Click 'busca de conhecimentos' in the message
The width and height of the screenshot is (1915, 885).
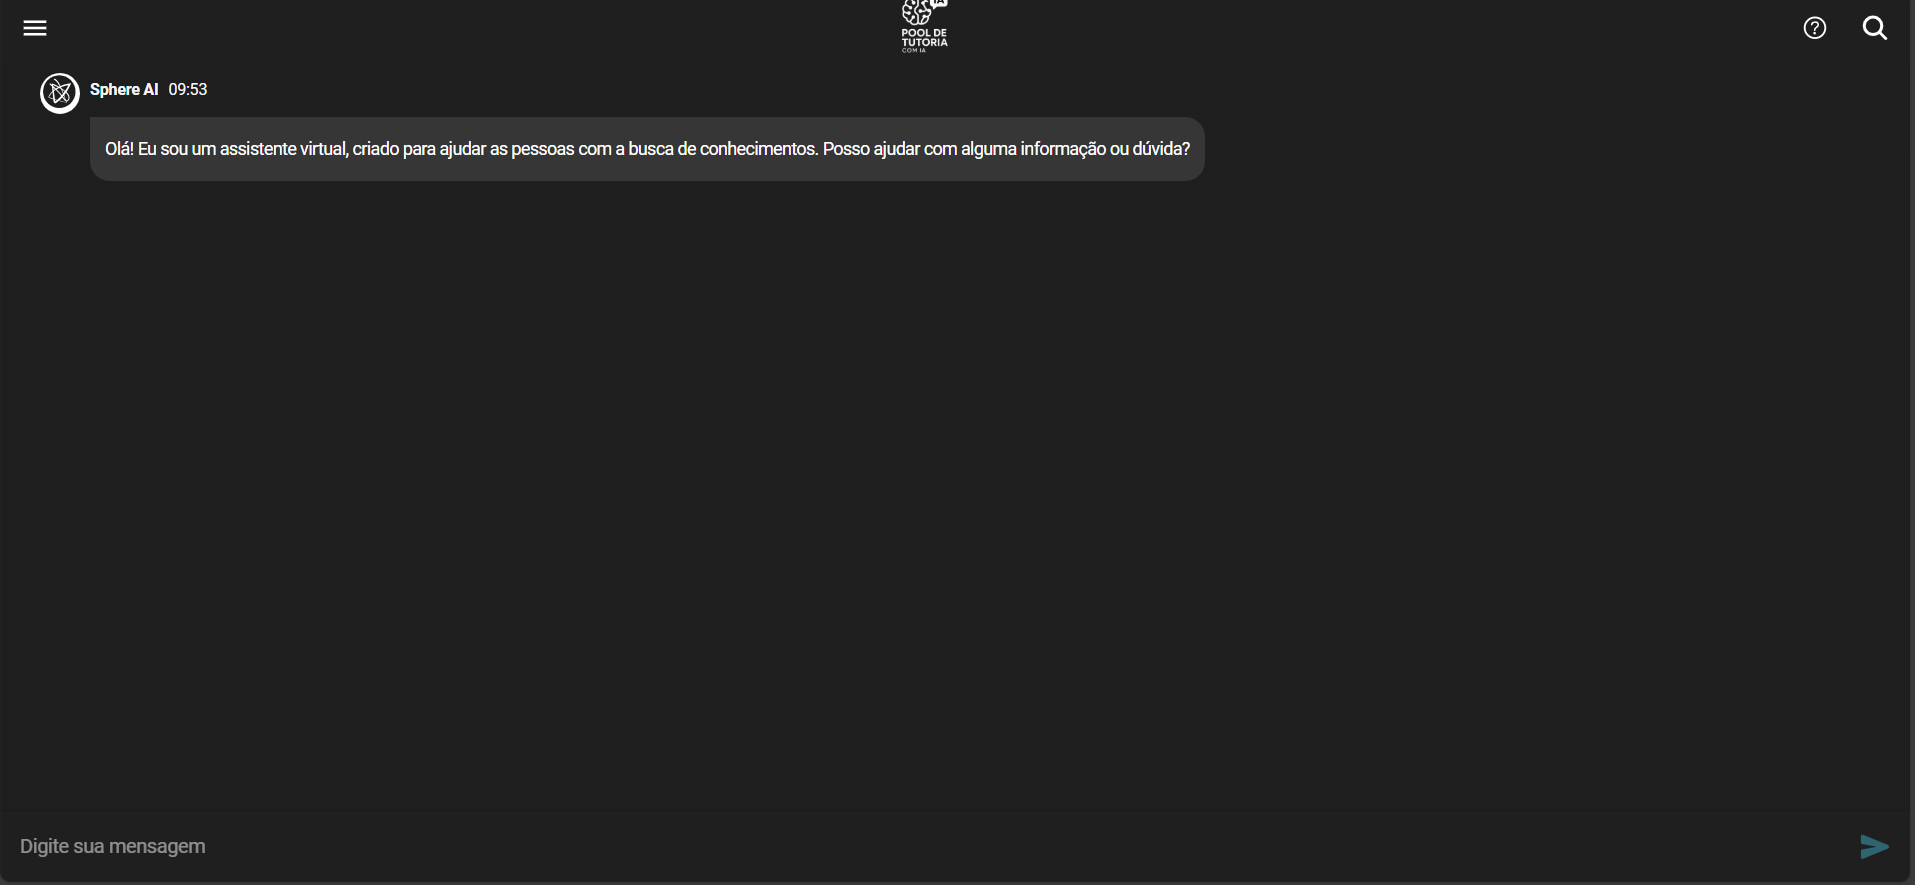[x=723, y=149]
